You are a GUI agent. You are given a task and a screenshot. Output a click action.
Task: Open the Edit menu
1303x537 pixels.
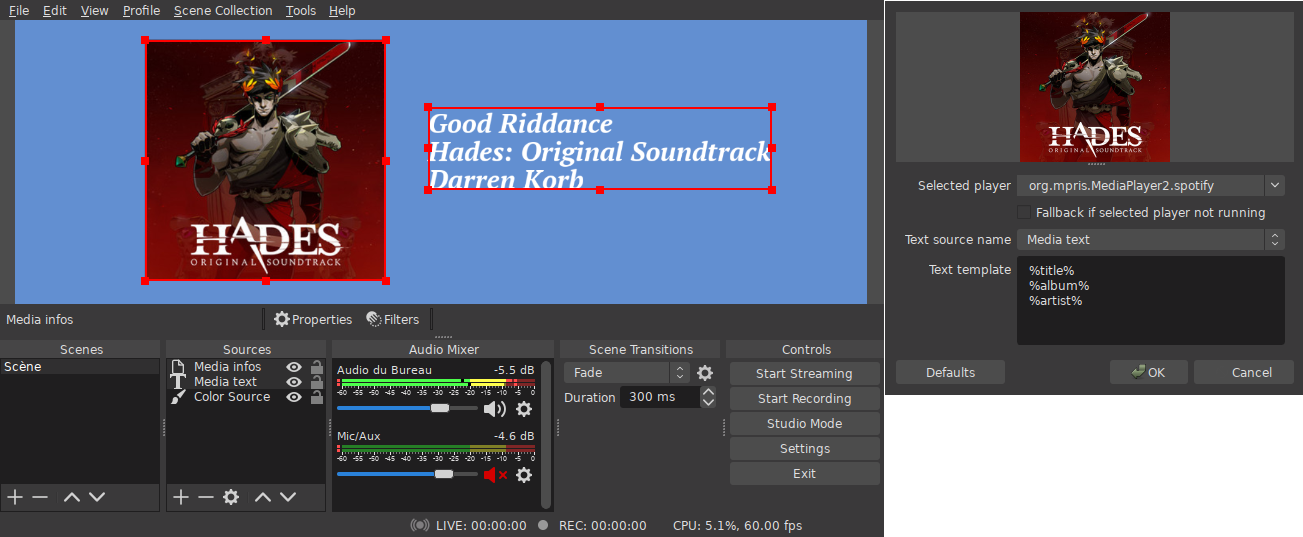(x=55, y=10)
